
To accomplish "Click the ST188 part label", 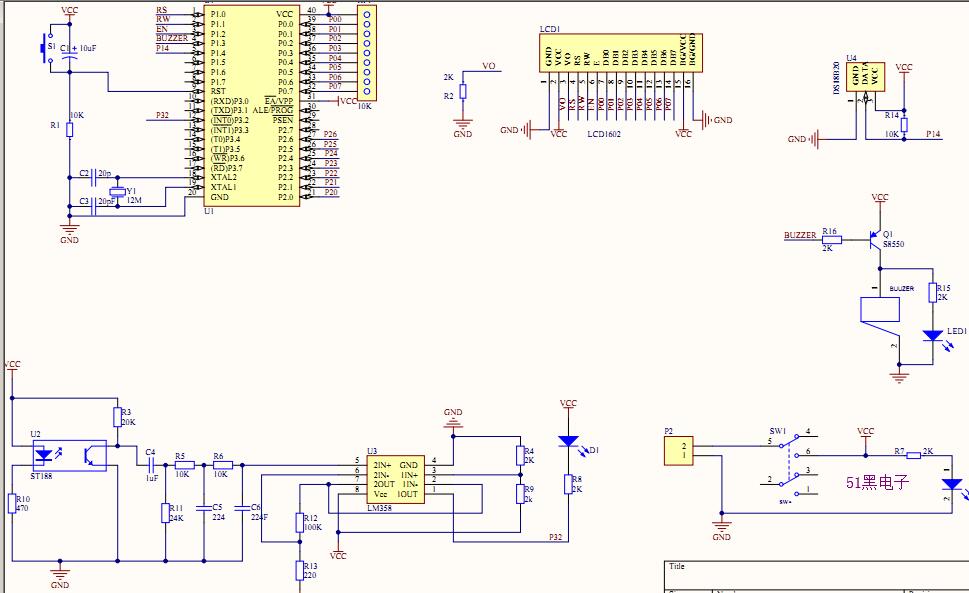I will click(x=41, y=477).
